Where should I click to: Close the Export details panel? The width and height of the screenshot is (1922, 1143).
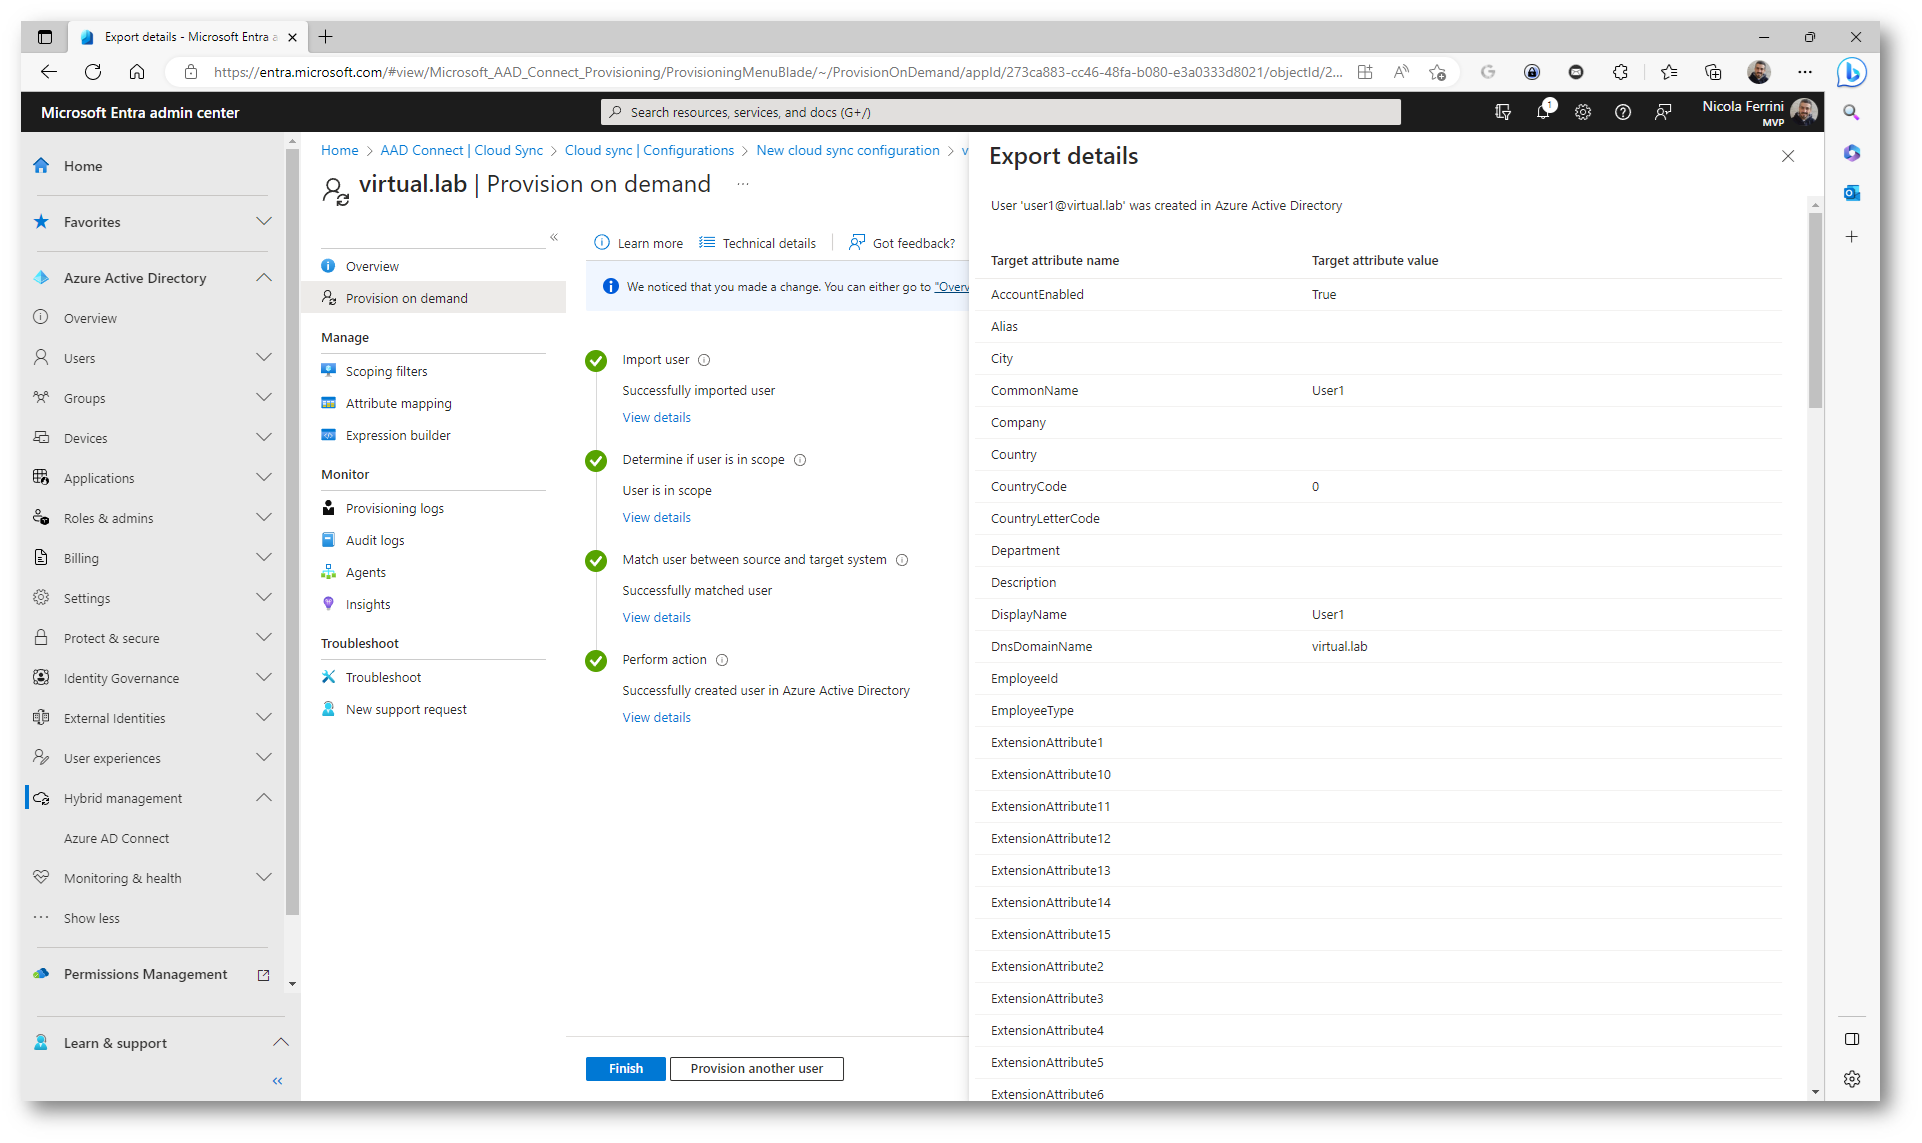[x=1788, y=156]
